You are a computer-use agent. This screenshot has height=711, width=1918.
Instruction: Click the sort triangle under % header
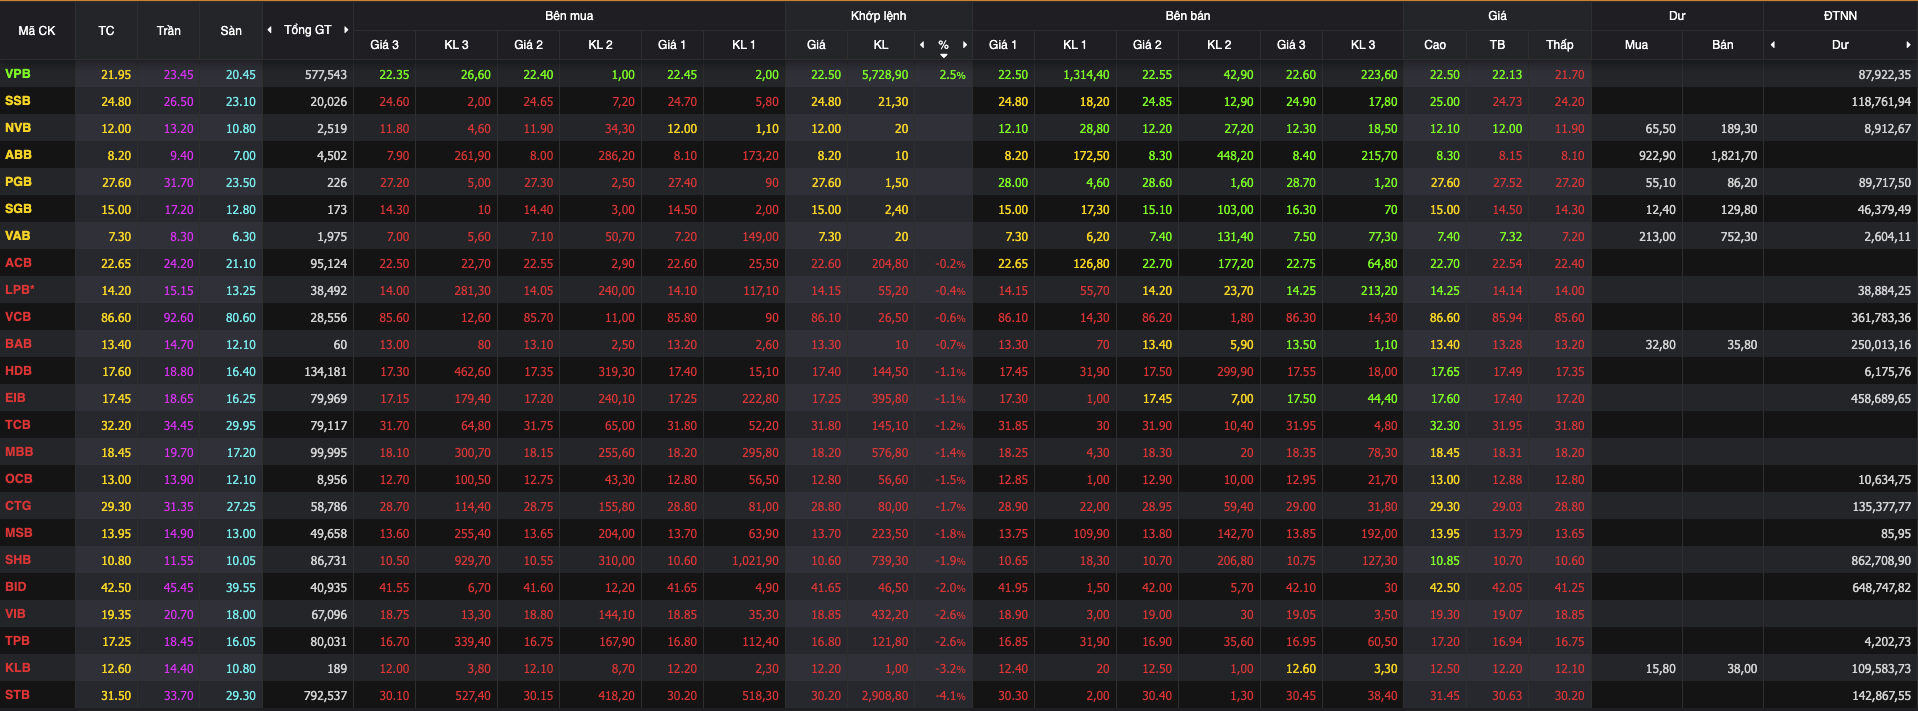tap(943, 56)
